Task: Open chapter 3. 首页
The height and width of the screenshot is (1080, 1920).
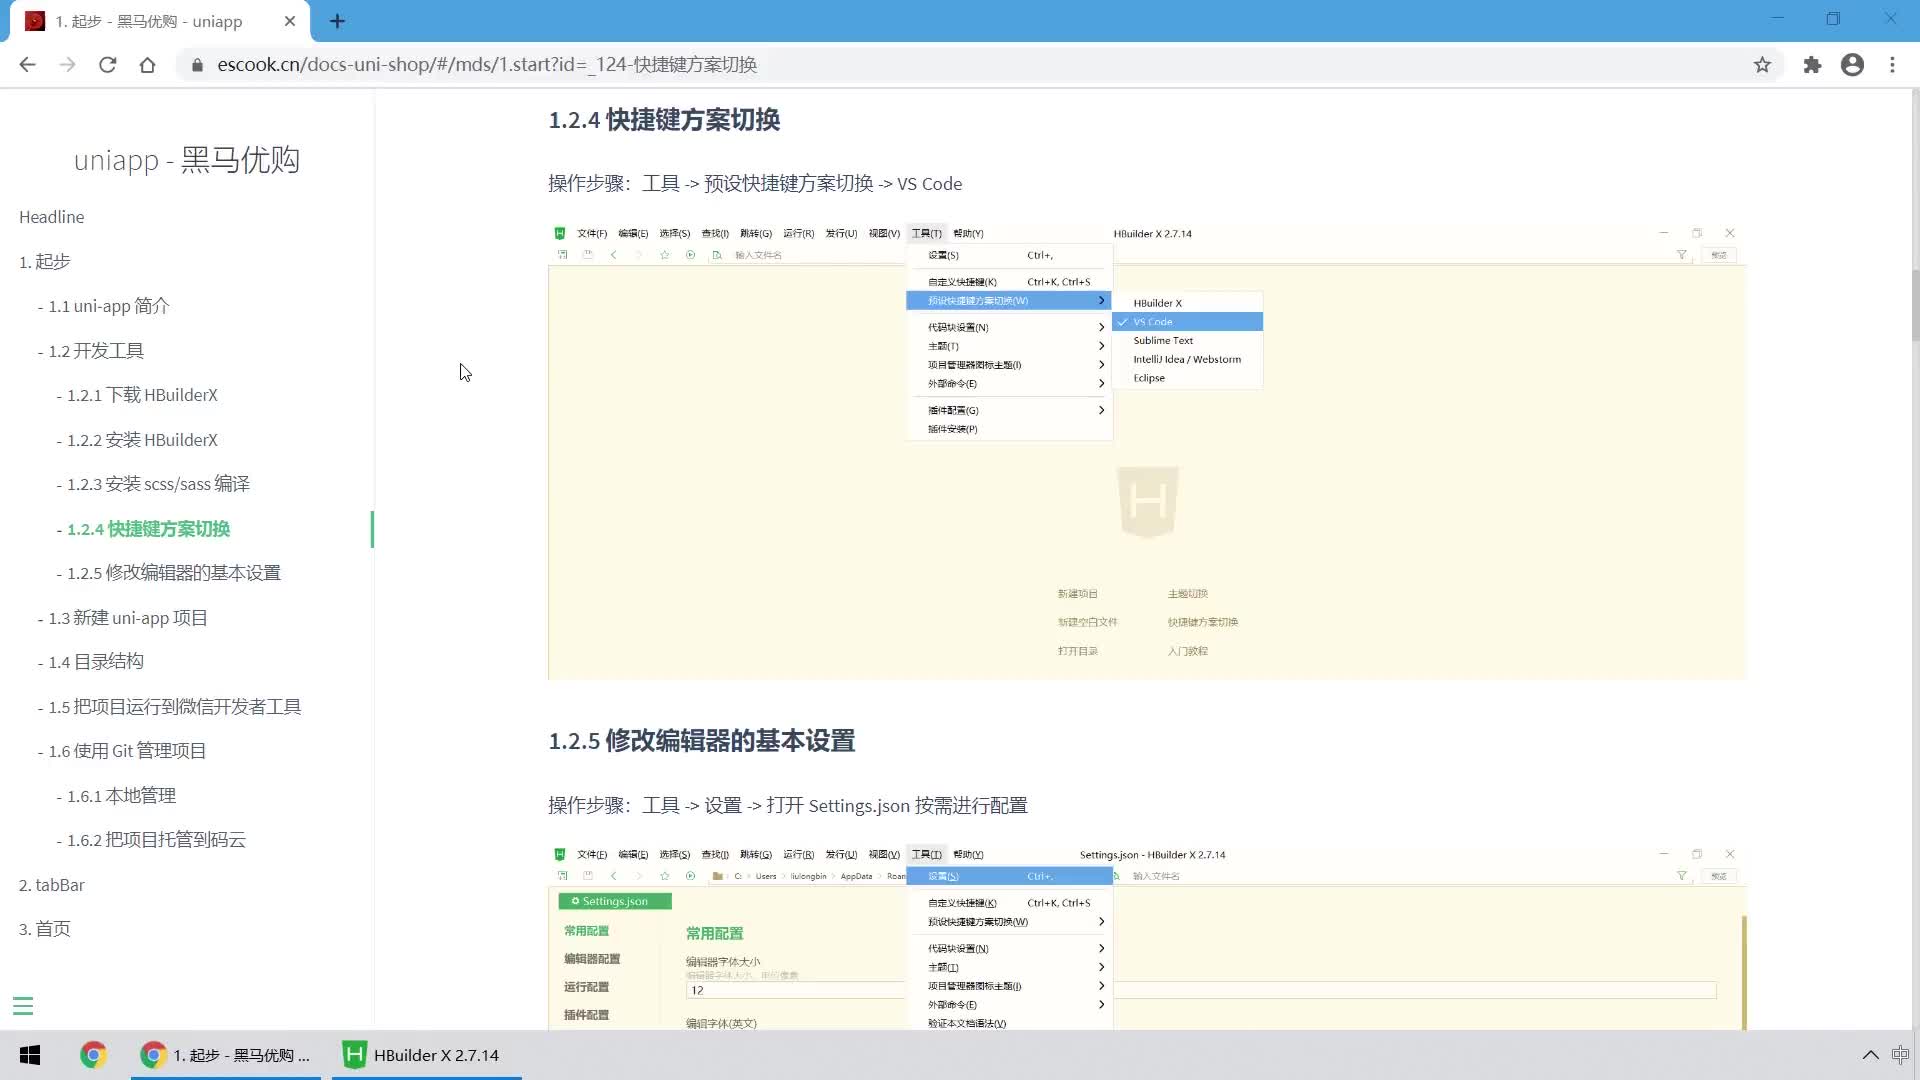Action: (x=45, y=929)
